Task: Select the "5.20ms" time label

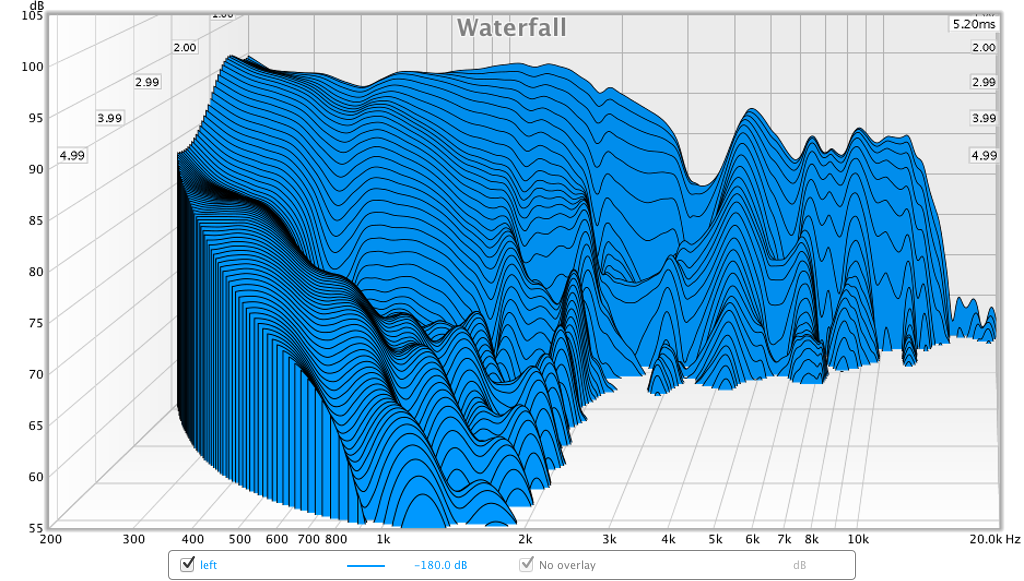Action: (x=974, y=24)
